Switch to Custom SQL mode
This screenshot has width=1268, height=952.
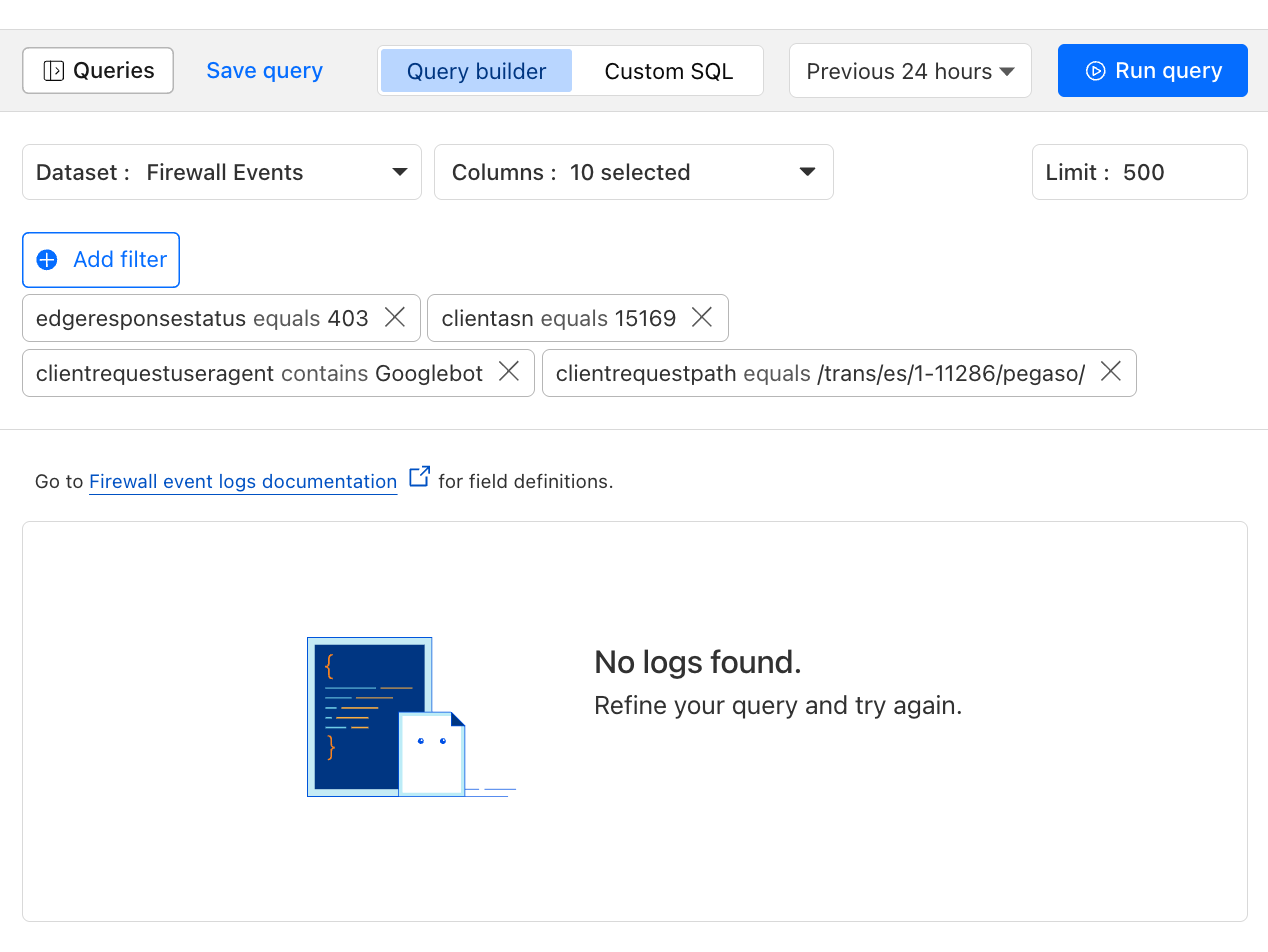click(668, 71)
